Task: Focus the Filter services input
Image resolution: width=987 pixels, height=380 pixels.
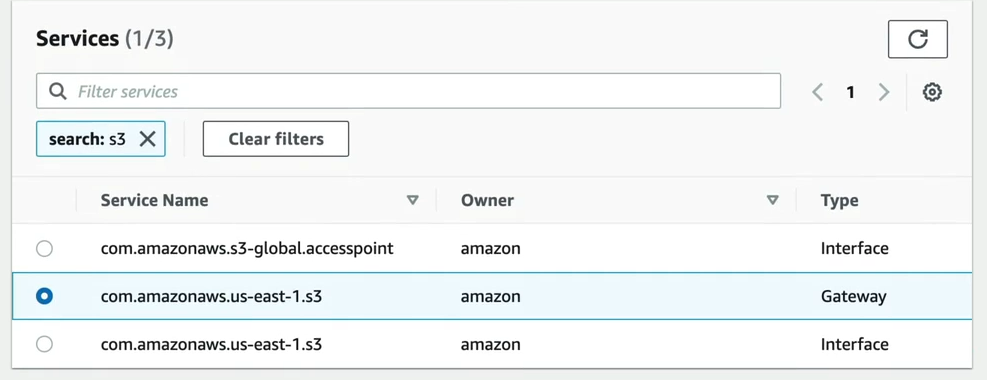Action: tap(409, 91)
